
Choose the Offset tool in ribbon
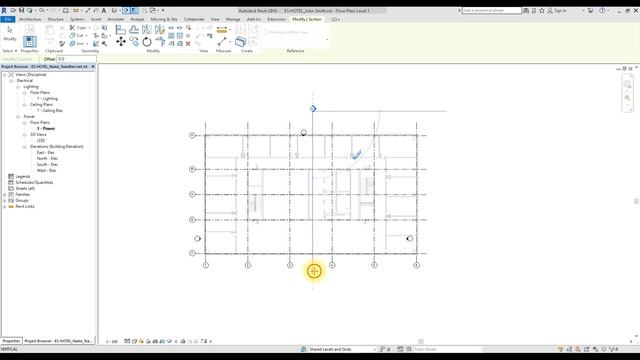click(133, 29)
